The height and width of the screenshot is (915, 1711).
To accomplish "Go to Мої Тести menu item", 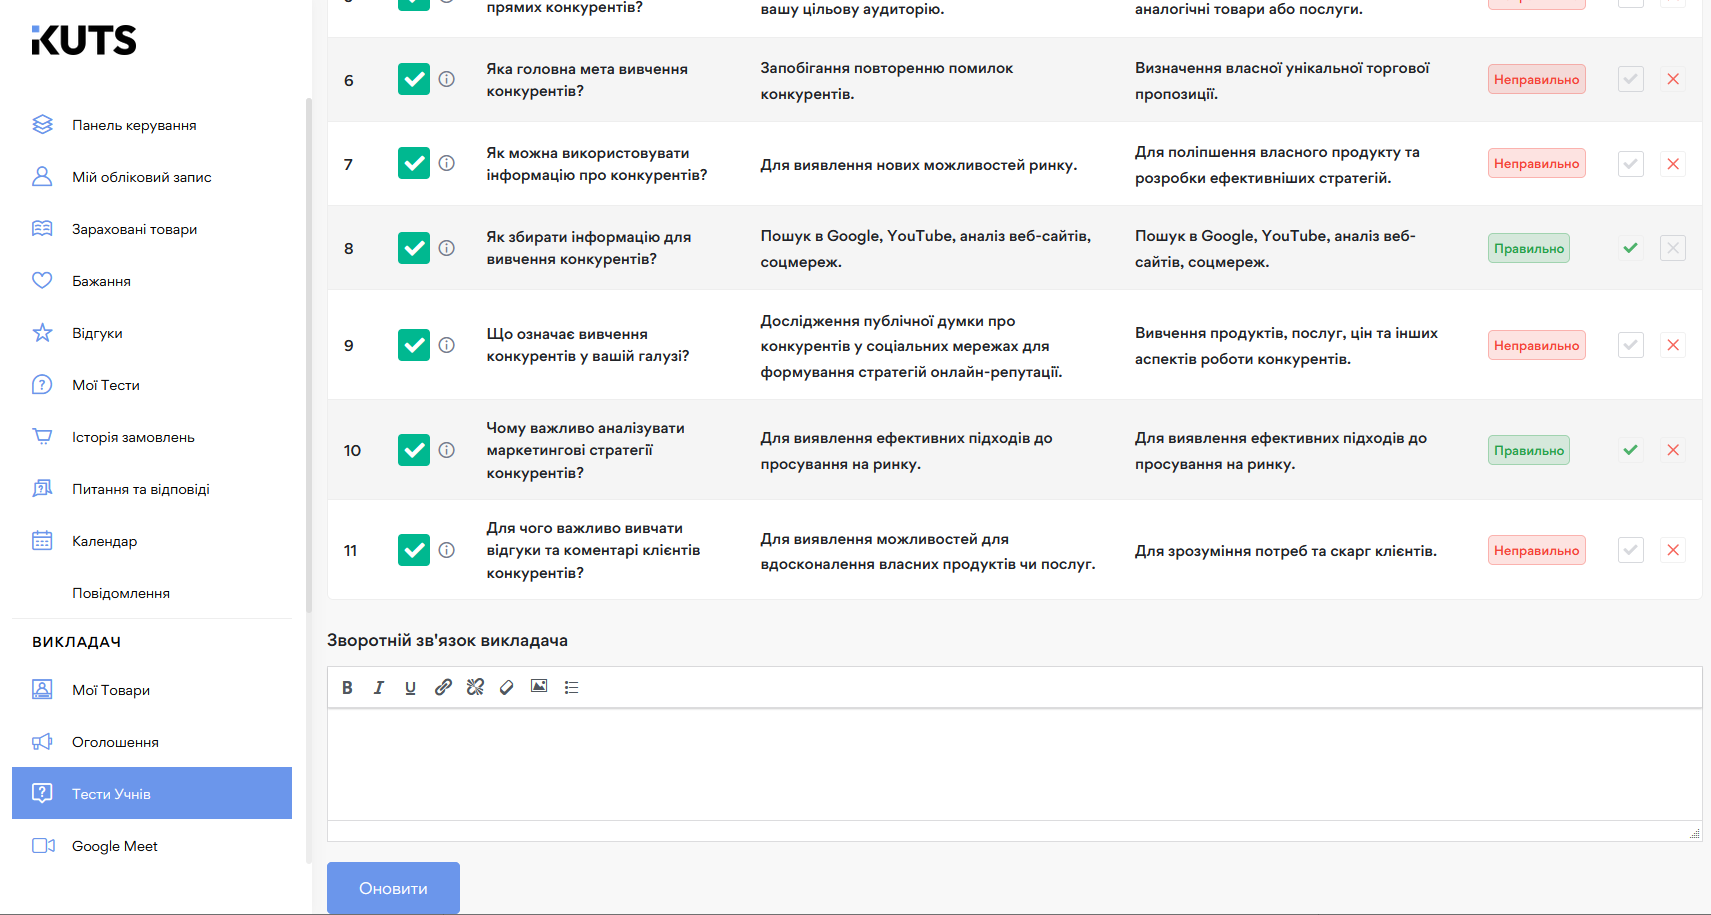I will point(106,385).
